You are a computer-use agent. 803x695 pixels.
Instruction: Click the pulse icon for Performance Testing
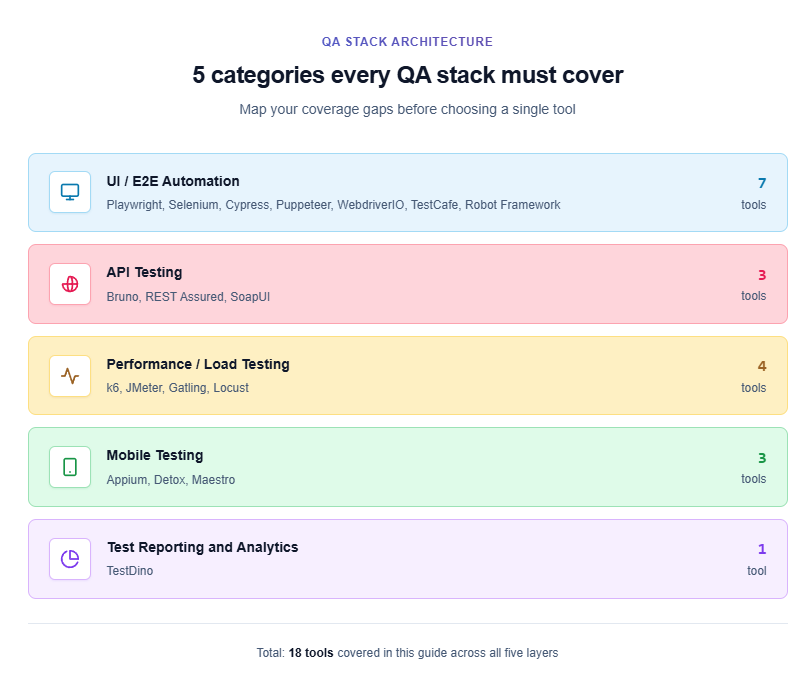[x=70, y=376]
